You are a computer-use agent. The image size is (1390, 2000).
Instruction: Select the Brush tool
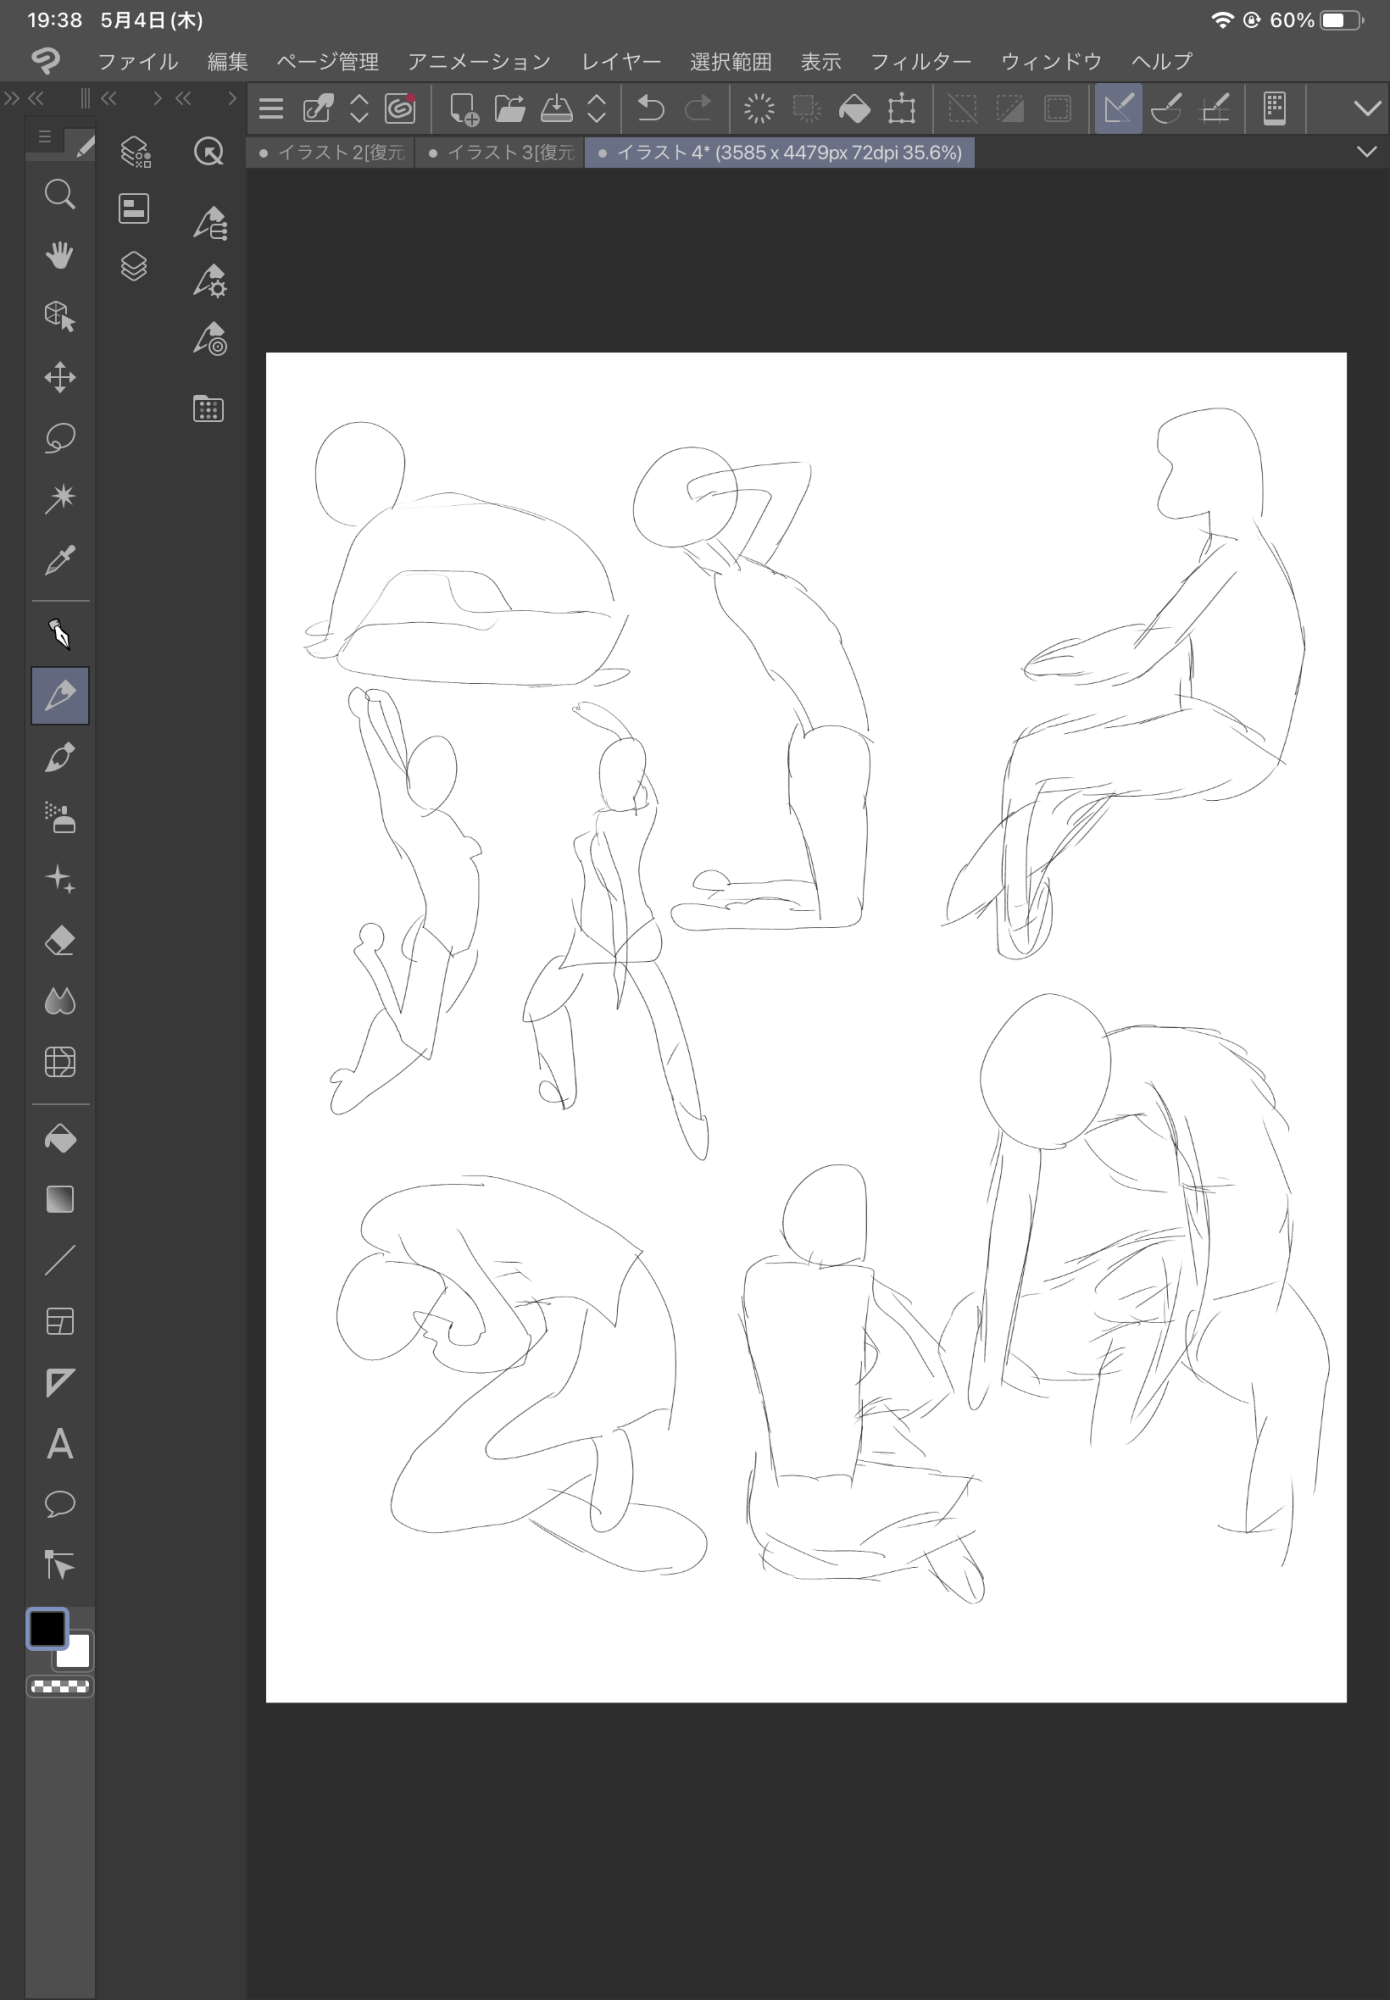click(x=60, y=757)
